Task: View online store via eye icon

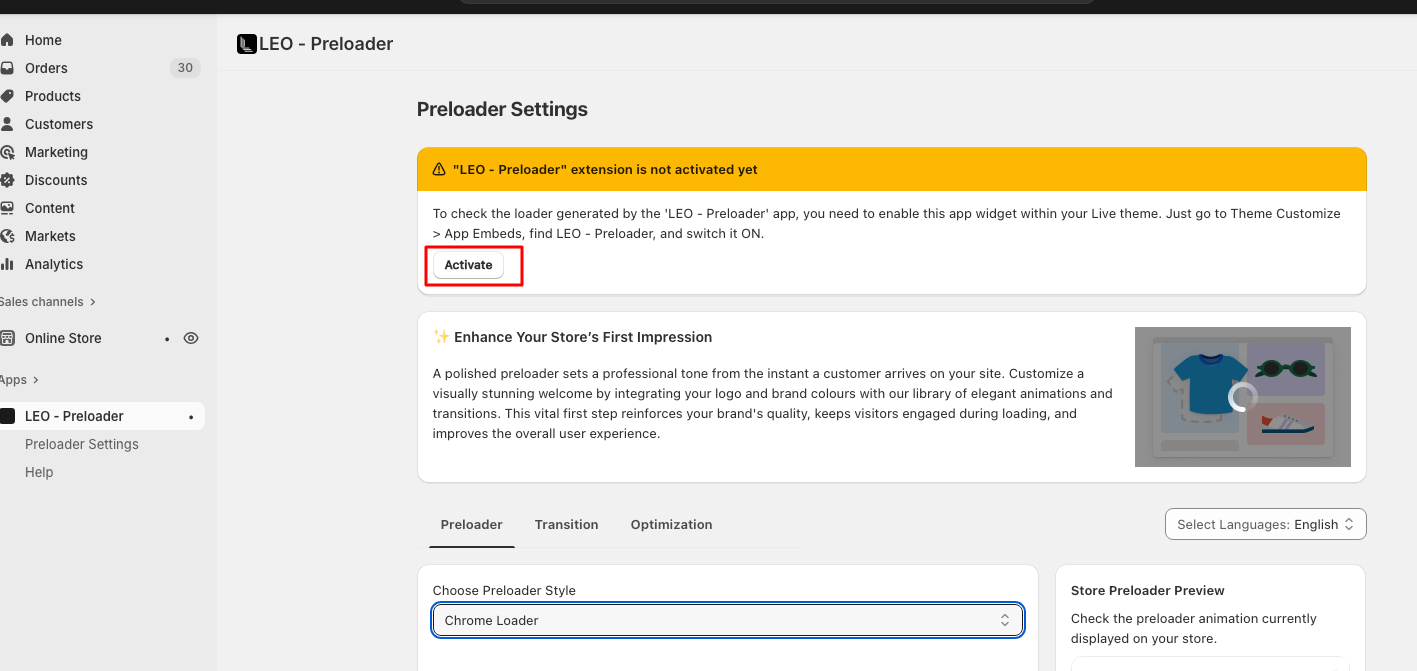Action: 191,338
